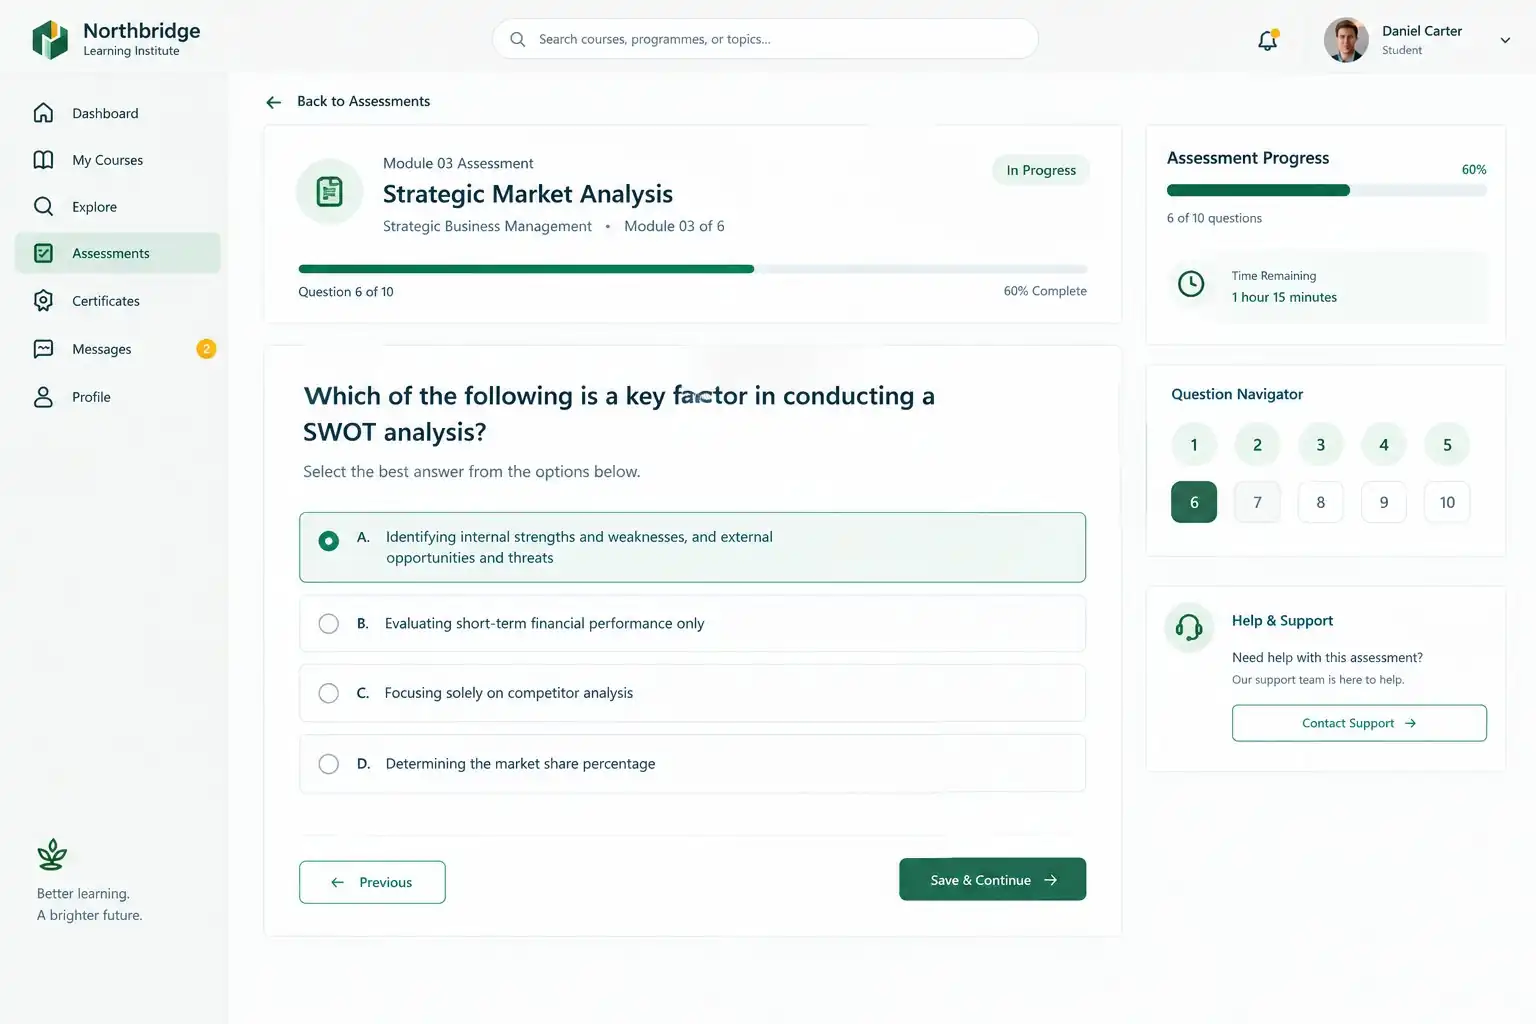Open the Dashboard menu item
The image size is (1536, 1024).
[x=118, y=113]
